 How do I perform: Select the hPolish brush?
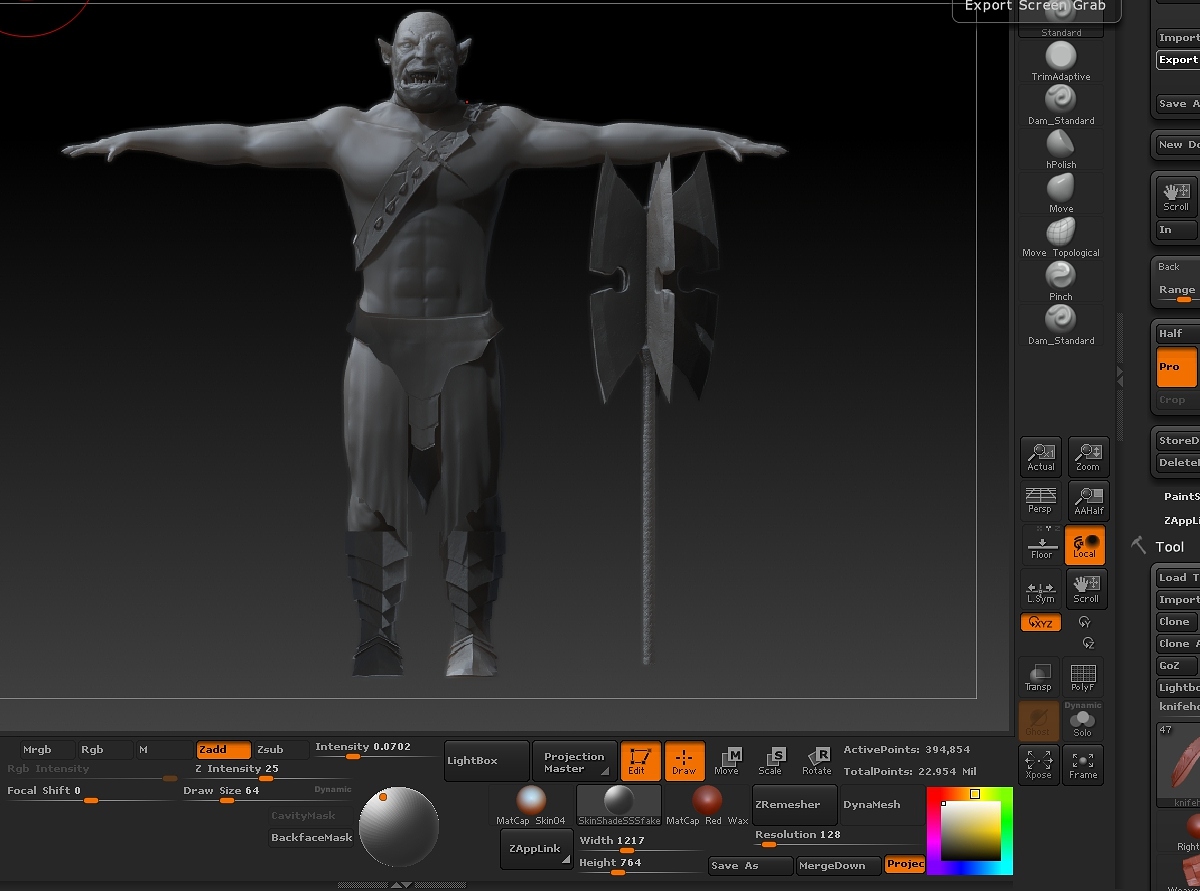1060,150
